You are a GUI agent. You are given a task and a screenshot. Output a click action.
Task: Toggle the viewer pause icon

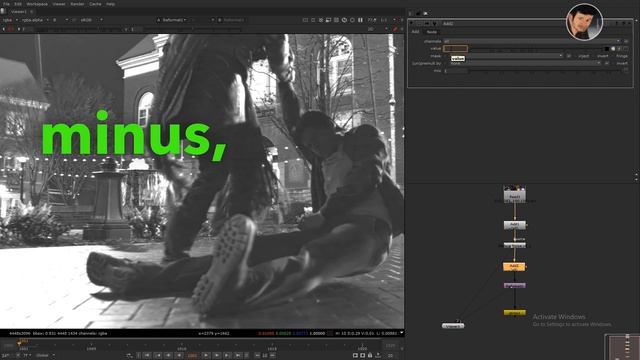(x=360, y=20)
